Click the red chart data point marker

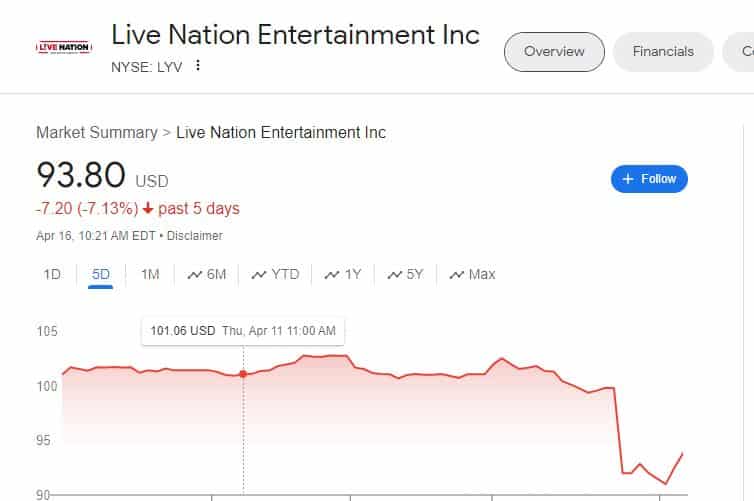point(243,374)
